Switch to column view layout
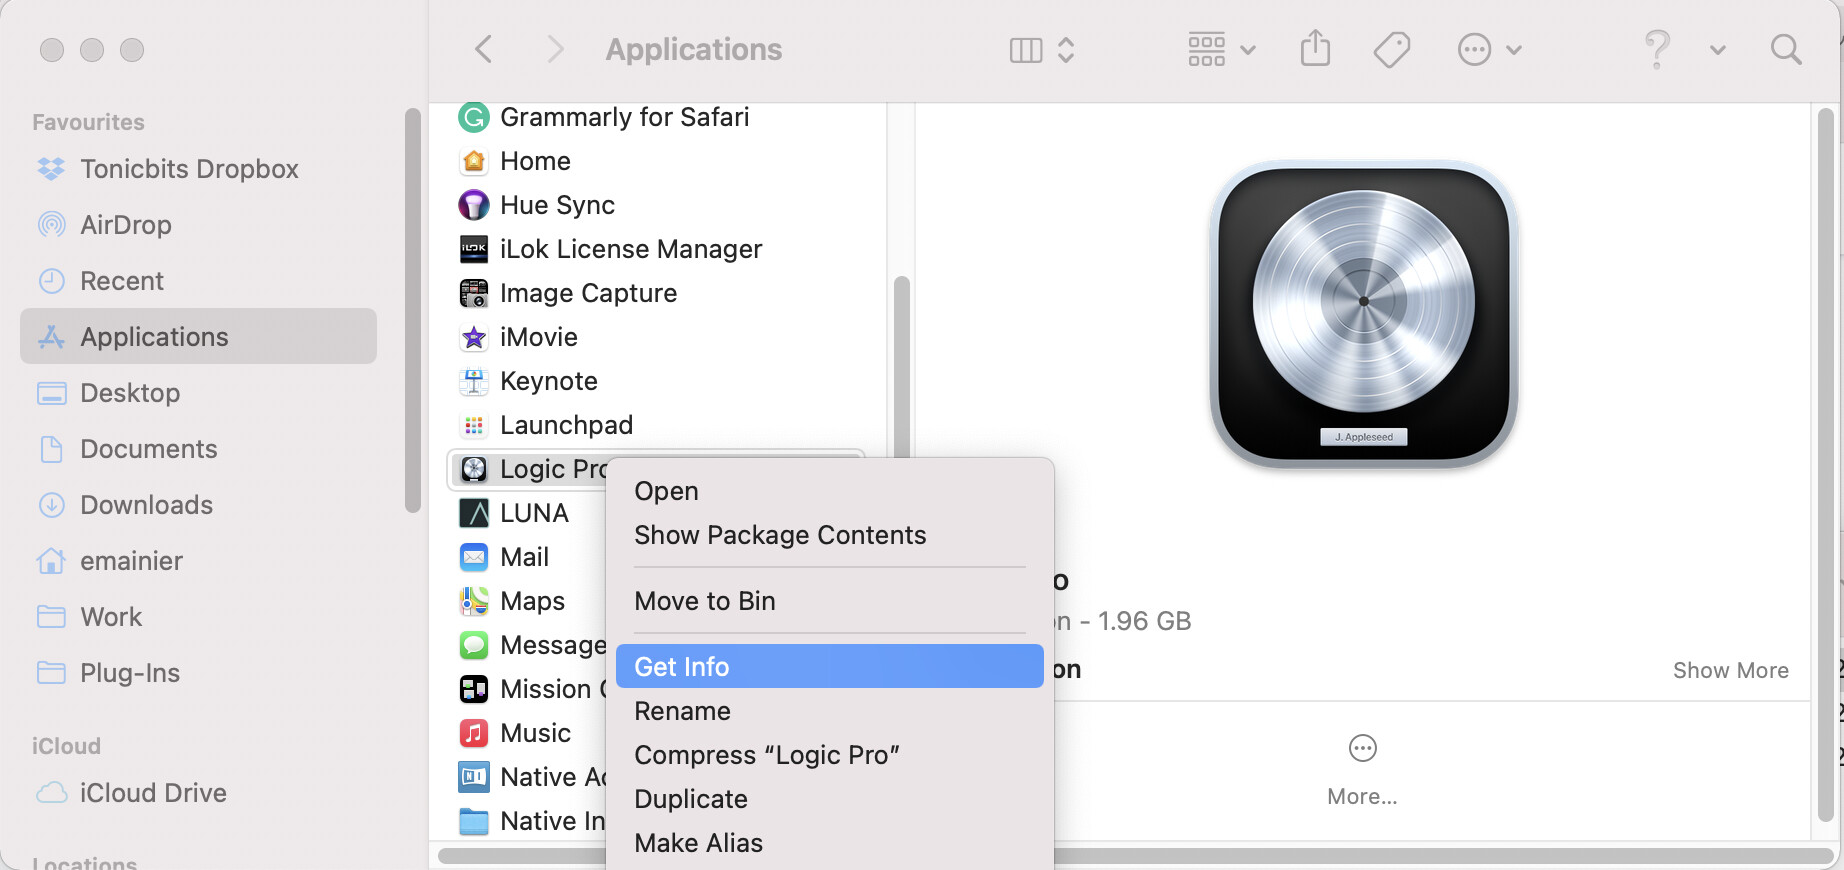 (x=1026, y=50)
